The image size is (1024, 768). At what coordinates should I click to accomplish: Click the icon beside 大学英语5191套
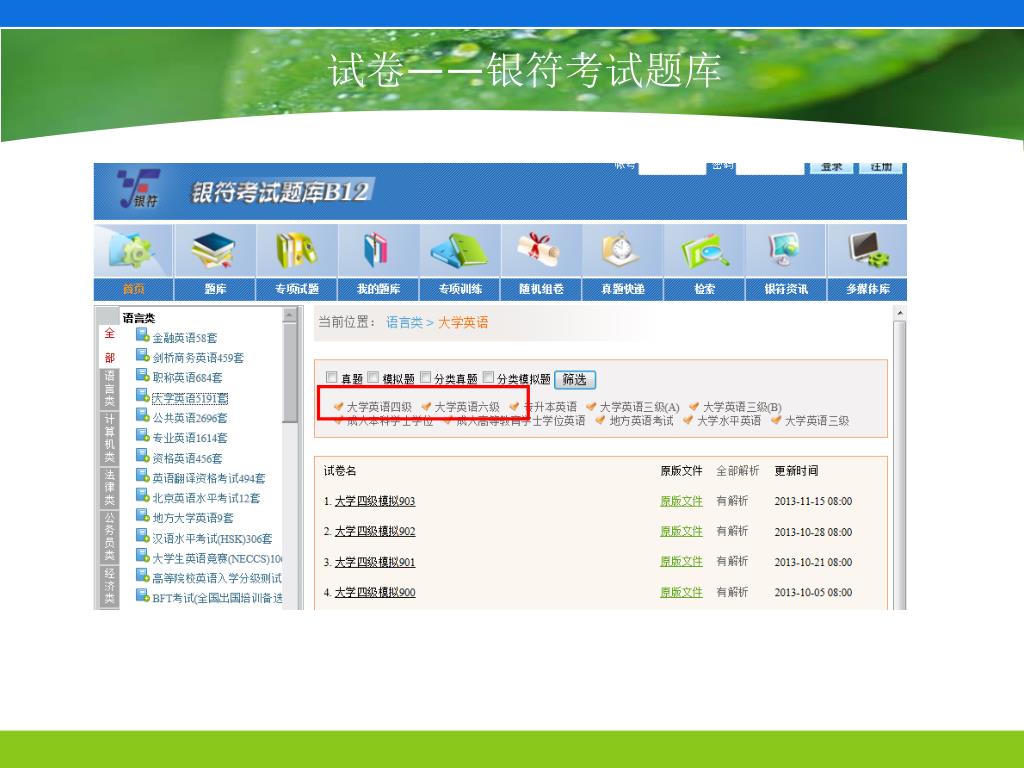[142, 395]
